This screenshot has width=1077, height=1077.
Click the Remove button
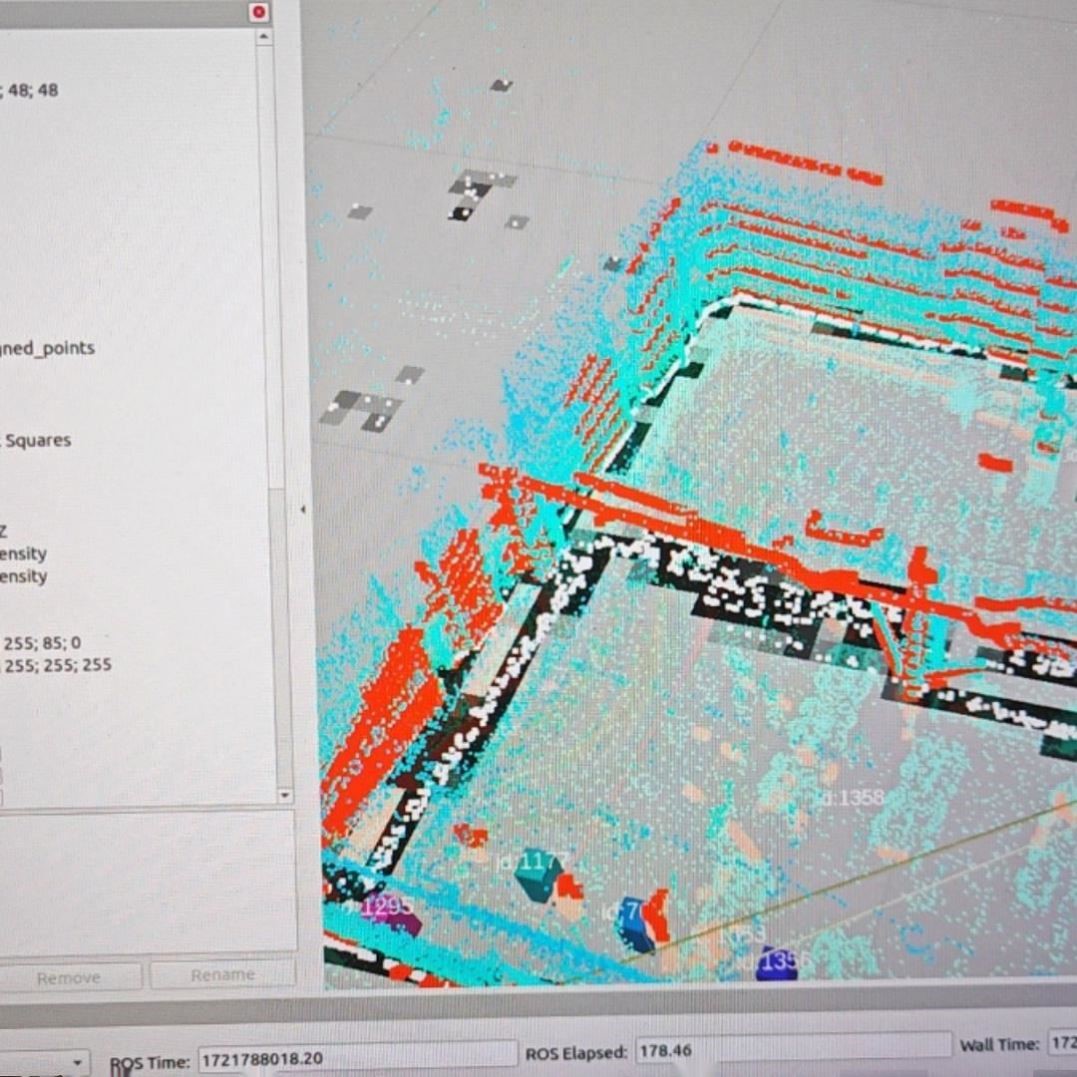pyautogui.click(x=69, y=977)
